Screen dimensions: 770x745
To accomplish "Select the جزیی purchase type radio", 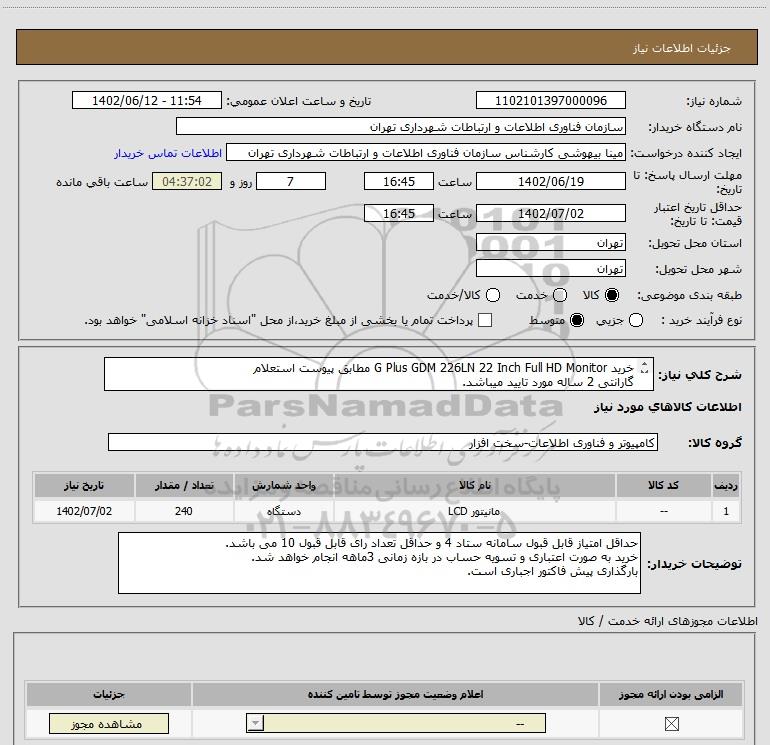I will (x=636, y=320).
